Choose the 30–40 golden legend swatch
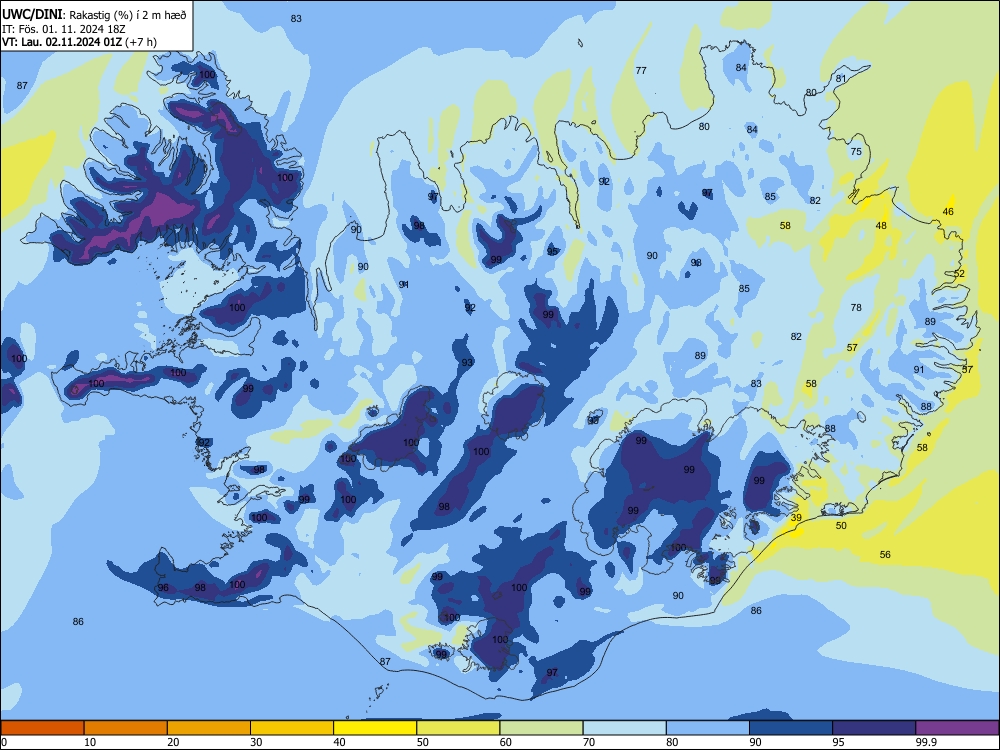Viewport: 1000px width, 750px height. [x=292, y=728]
